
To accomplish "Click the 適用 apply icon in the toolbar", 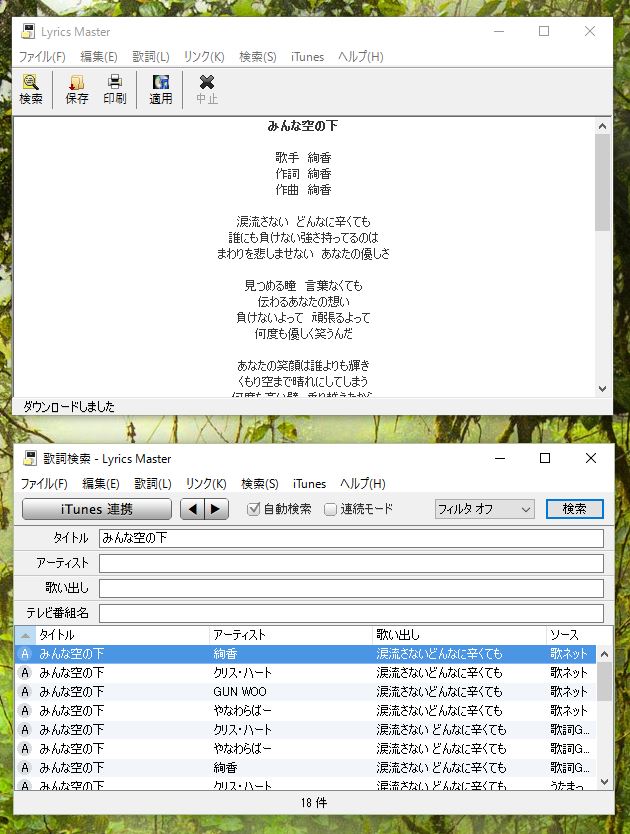I will (x=160, y=89).
